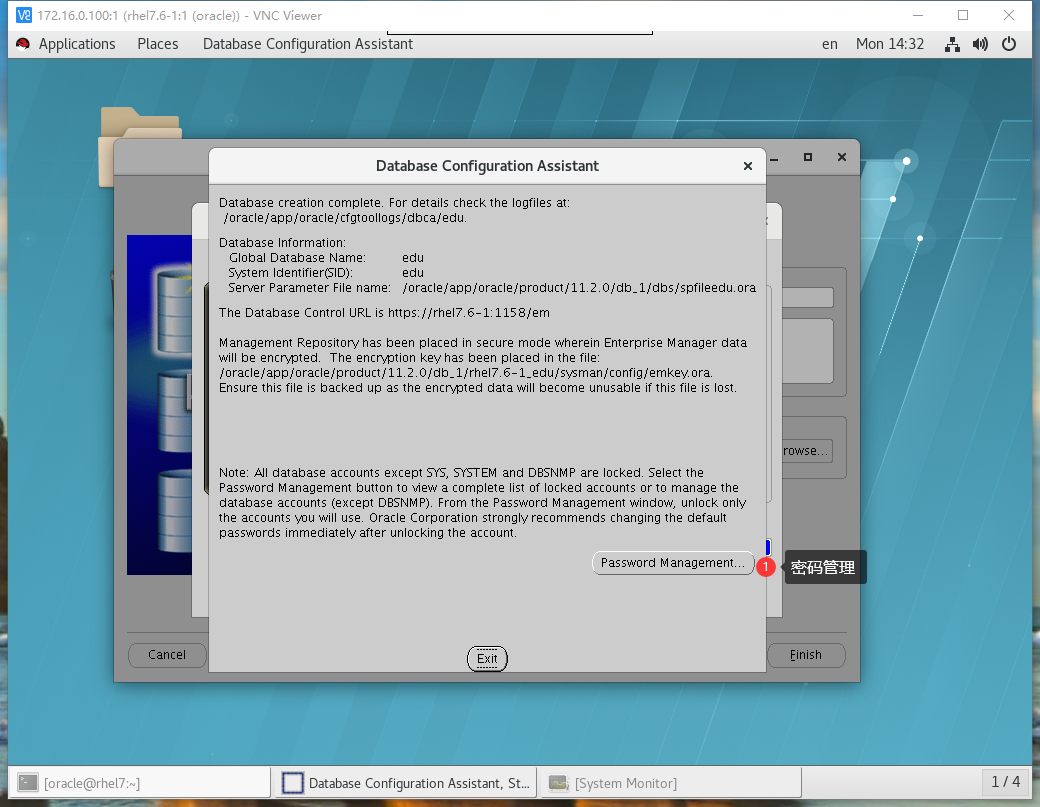Click the database cylinders illustration in the DBCA window

pyautogui.click(x=161, y=404)
